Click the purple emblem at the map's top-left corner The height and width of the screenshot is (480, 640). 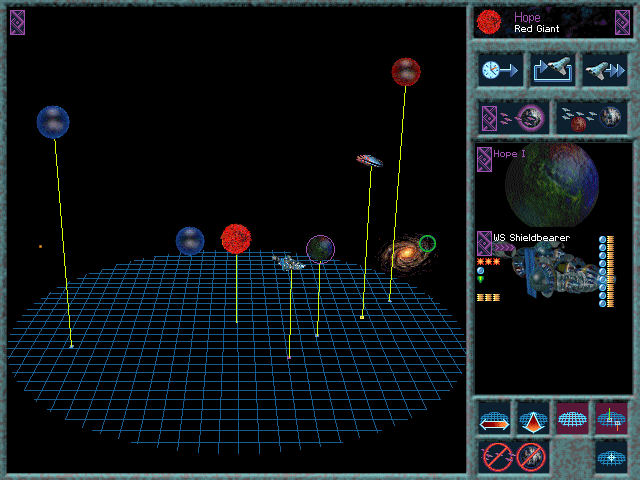click(18, 22)
